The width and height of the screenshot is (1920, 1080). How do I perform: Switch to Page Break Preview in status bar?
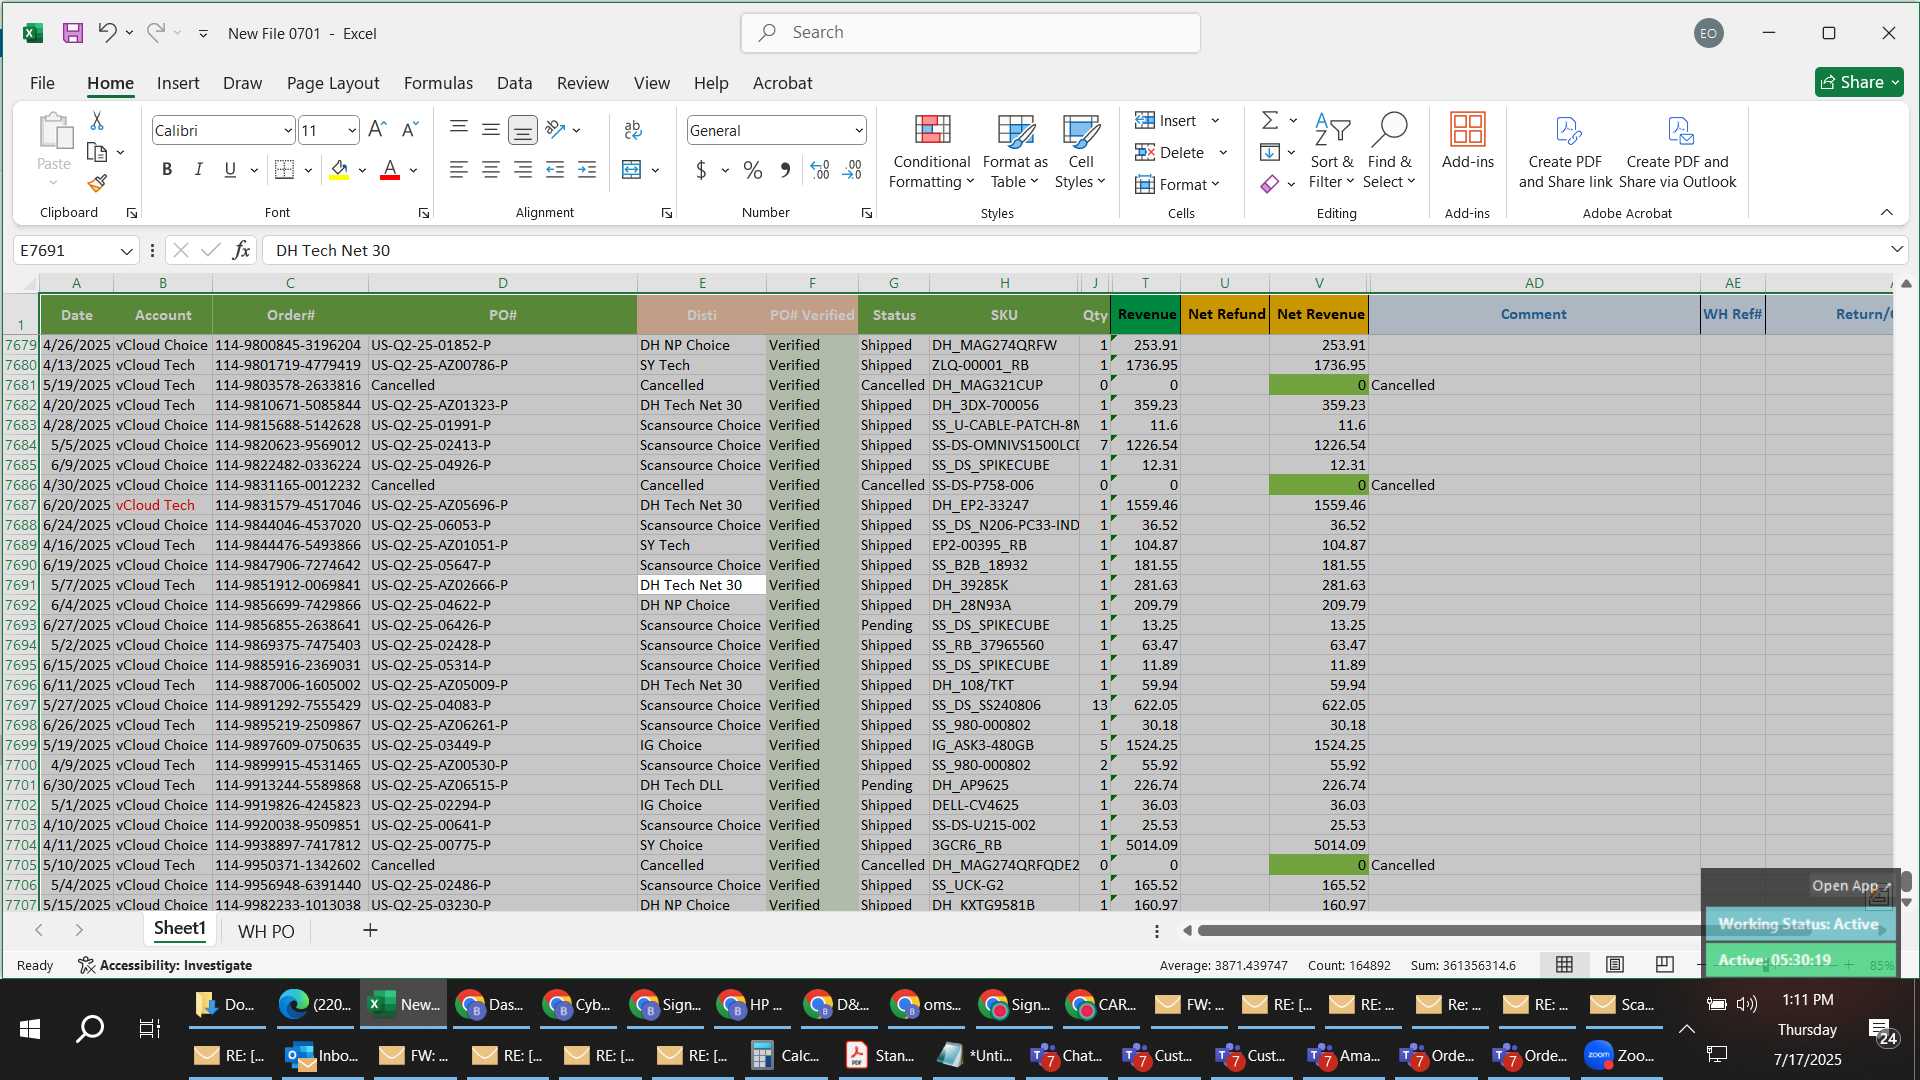(x=1664, y=964)
